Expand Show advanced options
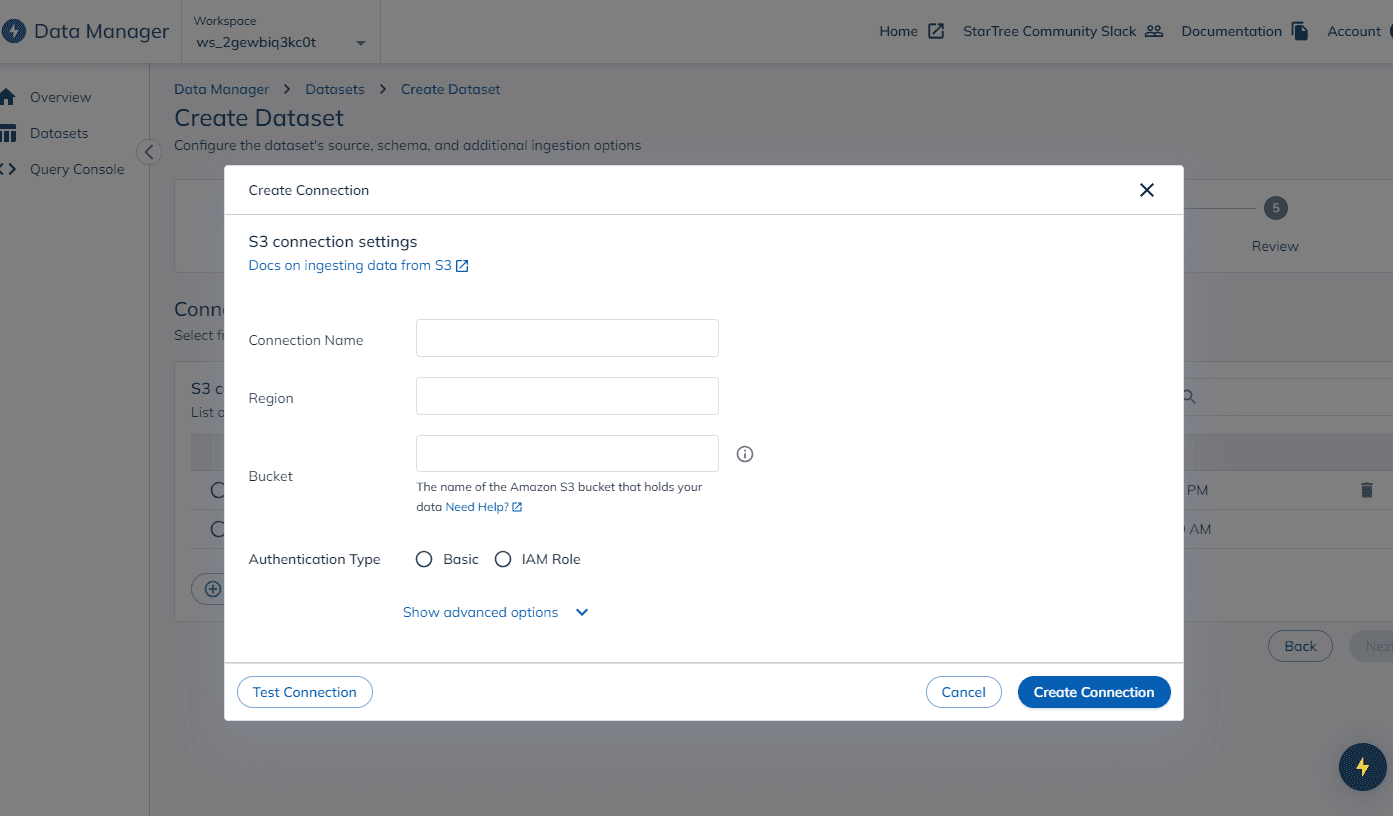This screenshot has width=1393, height=816. [481, 612]
